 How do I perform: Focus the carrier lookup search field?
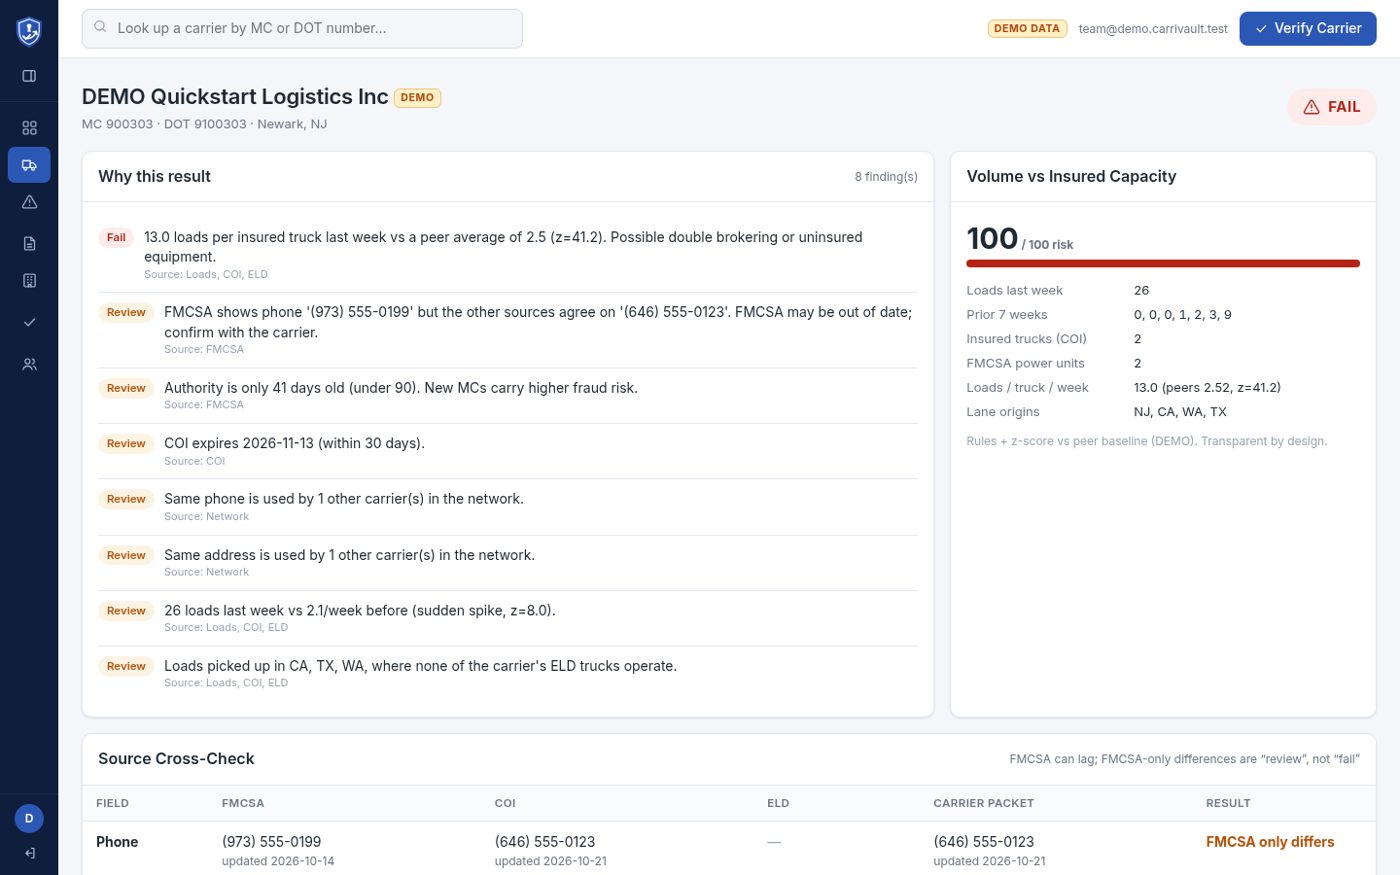click(x=302, y=28)
